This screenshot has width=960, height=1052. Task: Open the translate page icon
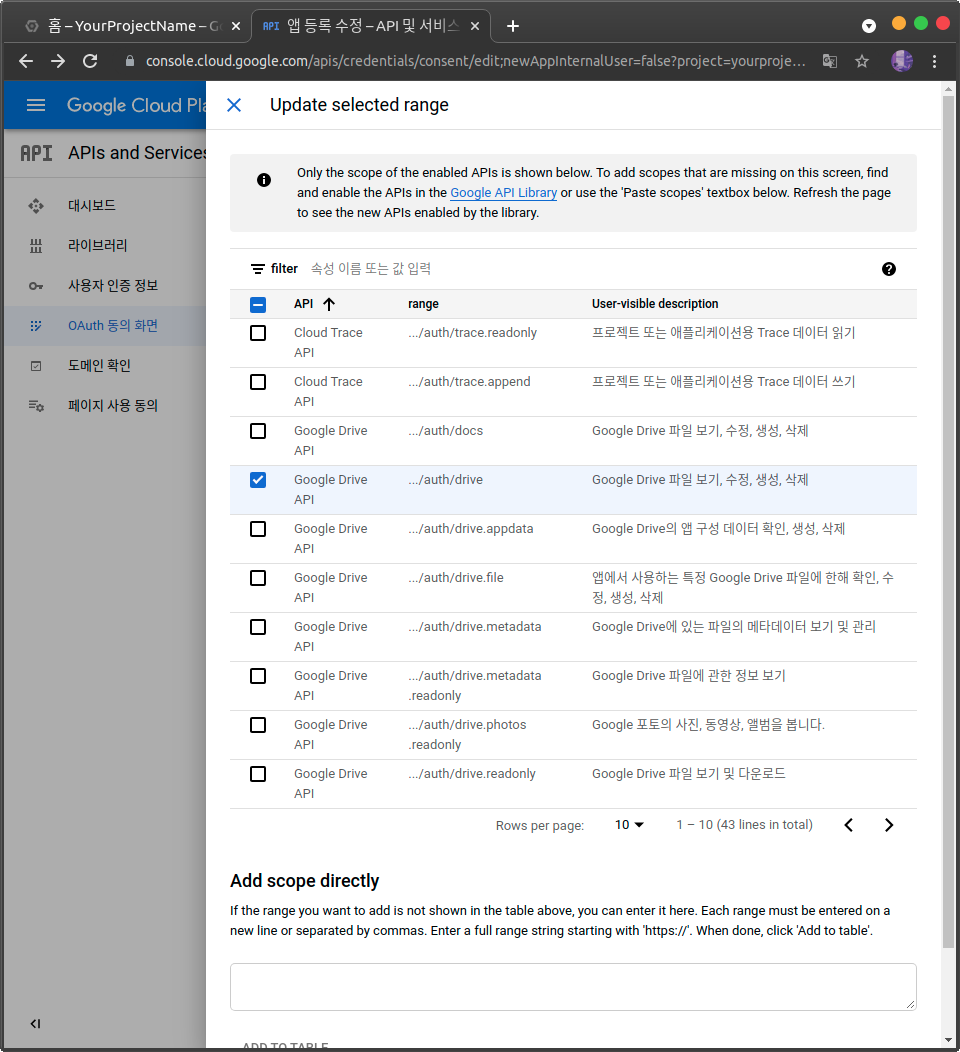[x=830, y=62]
